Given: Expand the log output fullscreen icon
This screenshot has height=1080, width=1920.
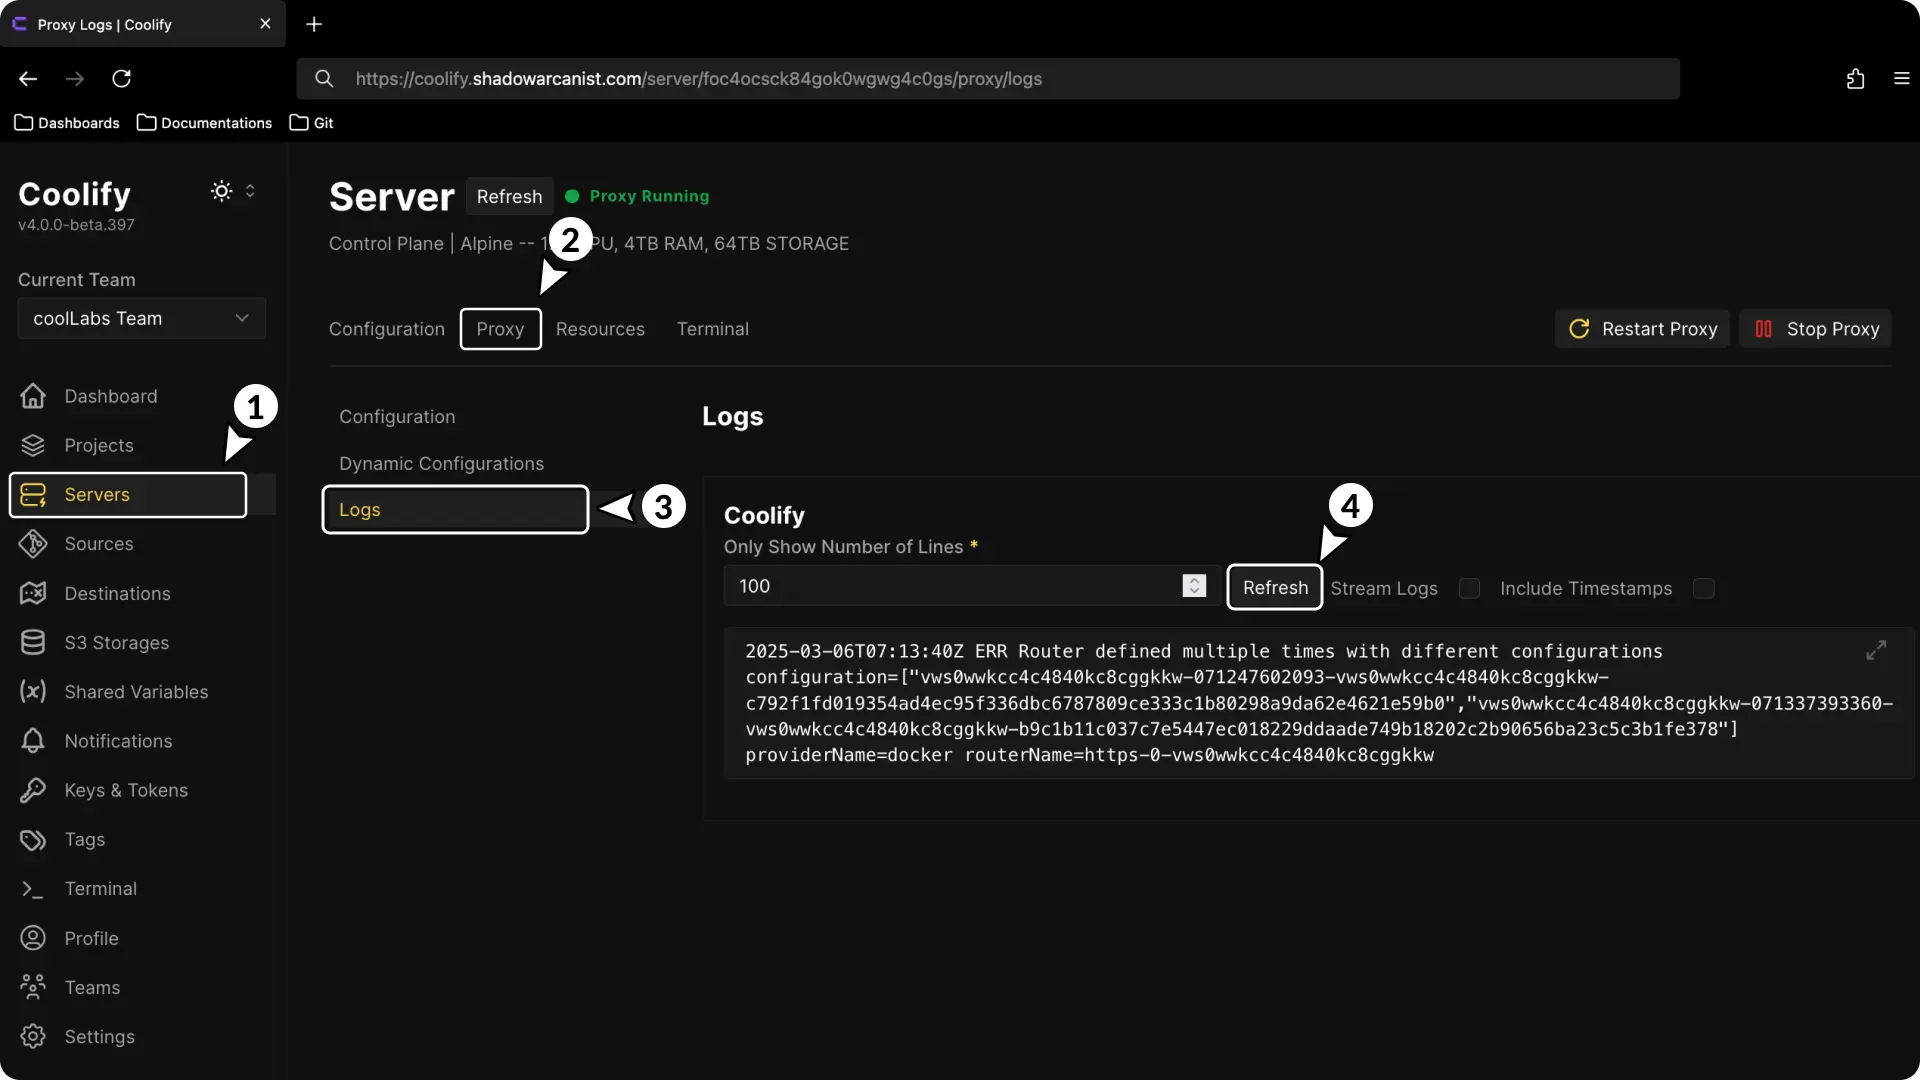Looking at the screenshot, I should [x=1876, y=650].
